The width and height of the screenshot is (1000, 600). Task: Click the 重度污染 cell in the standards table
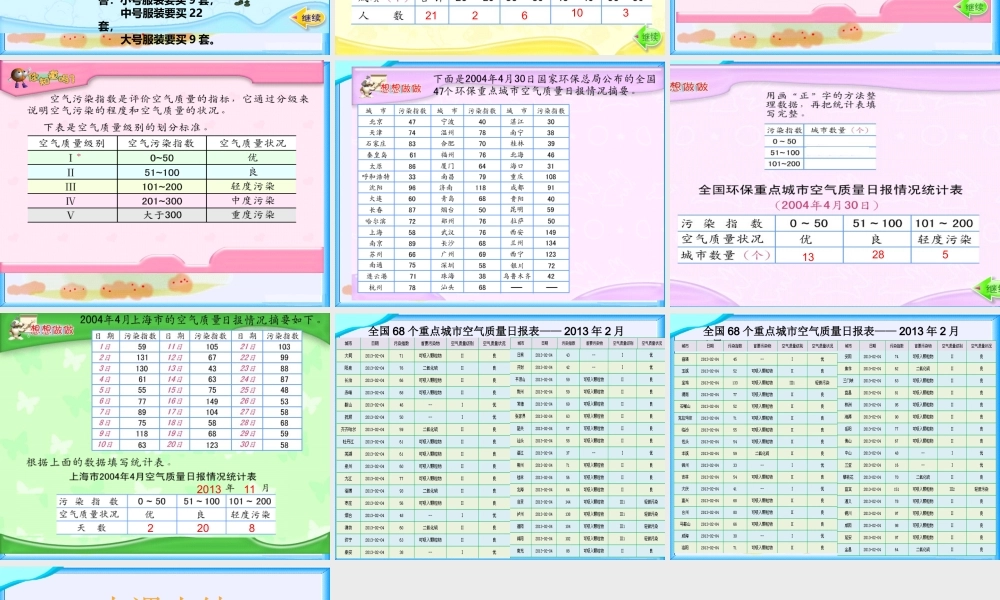(253, 215)
